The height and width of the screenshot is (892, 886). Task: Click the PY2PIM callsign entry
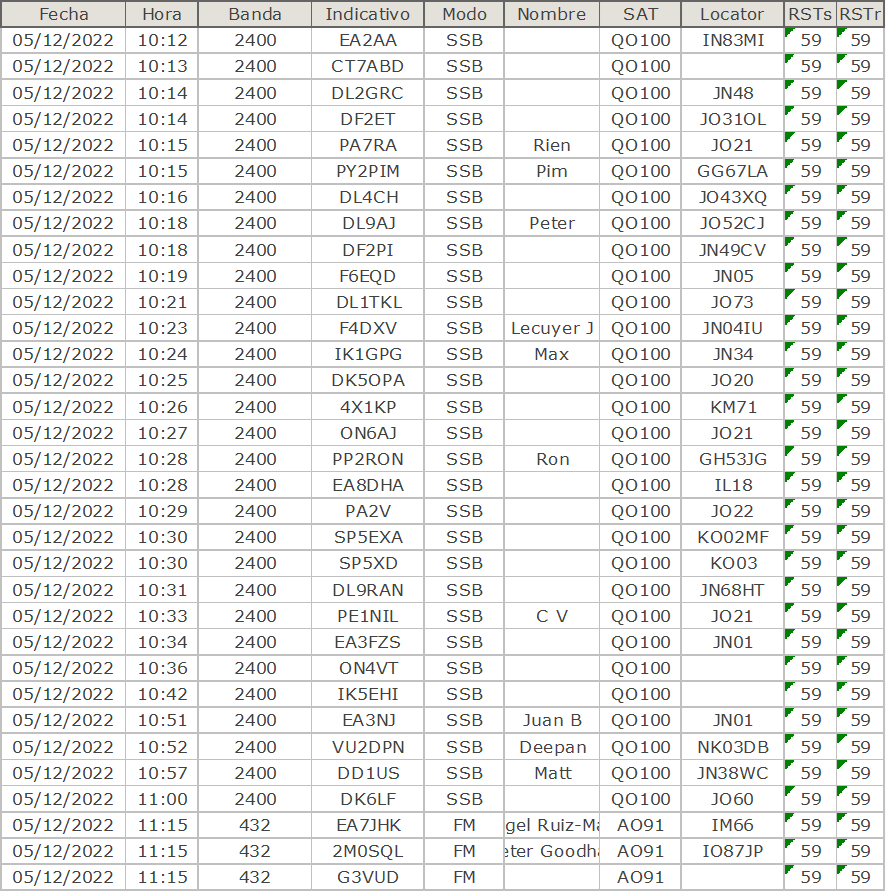pos(367,171)
